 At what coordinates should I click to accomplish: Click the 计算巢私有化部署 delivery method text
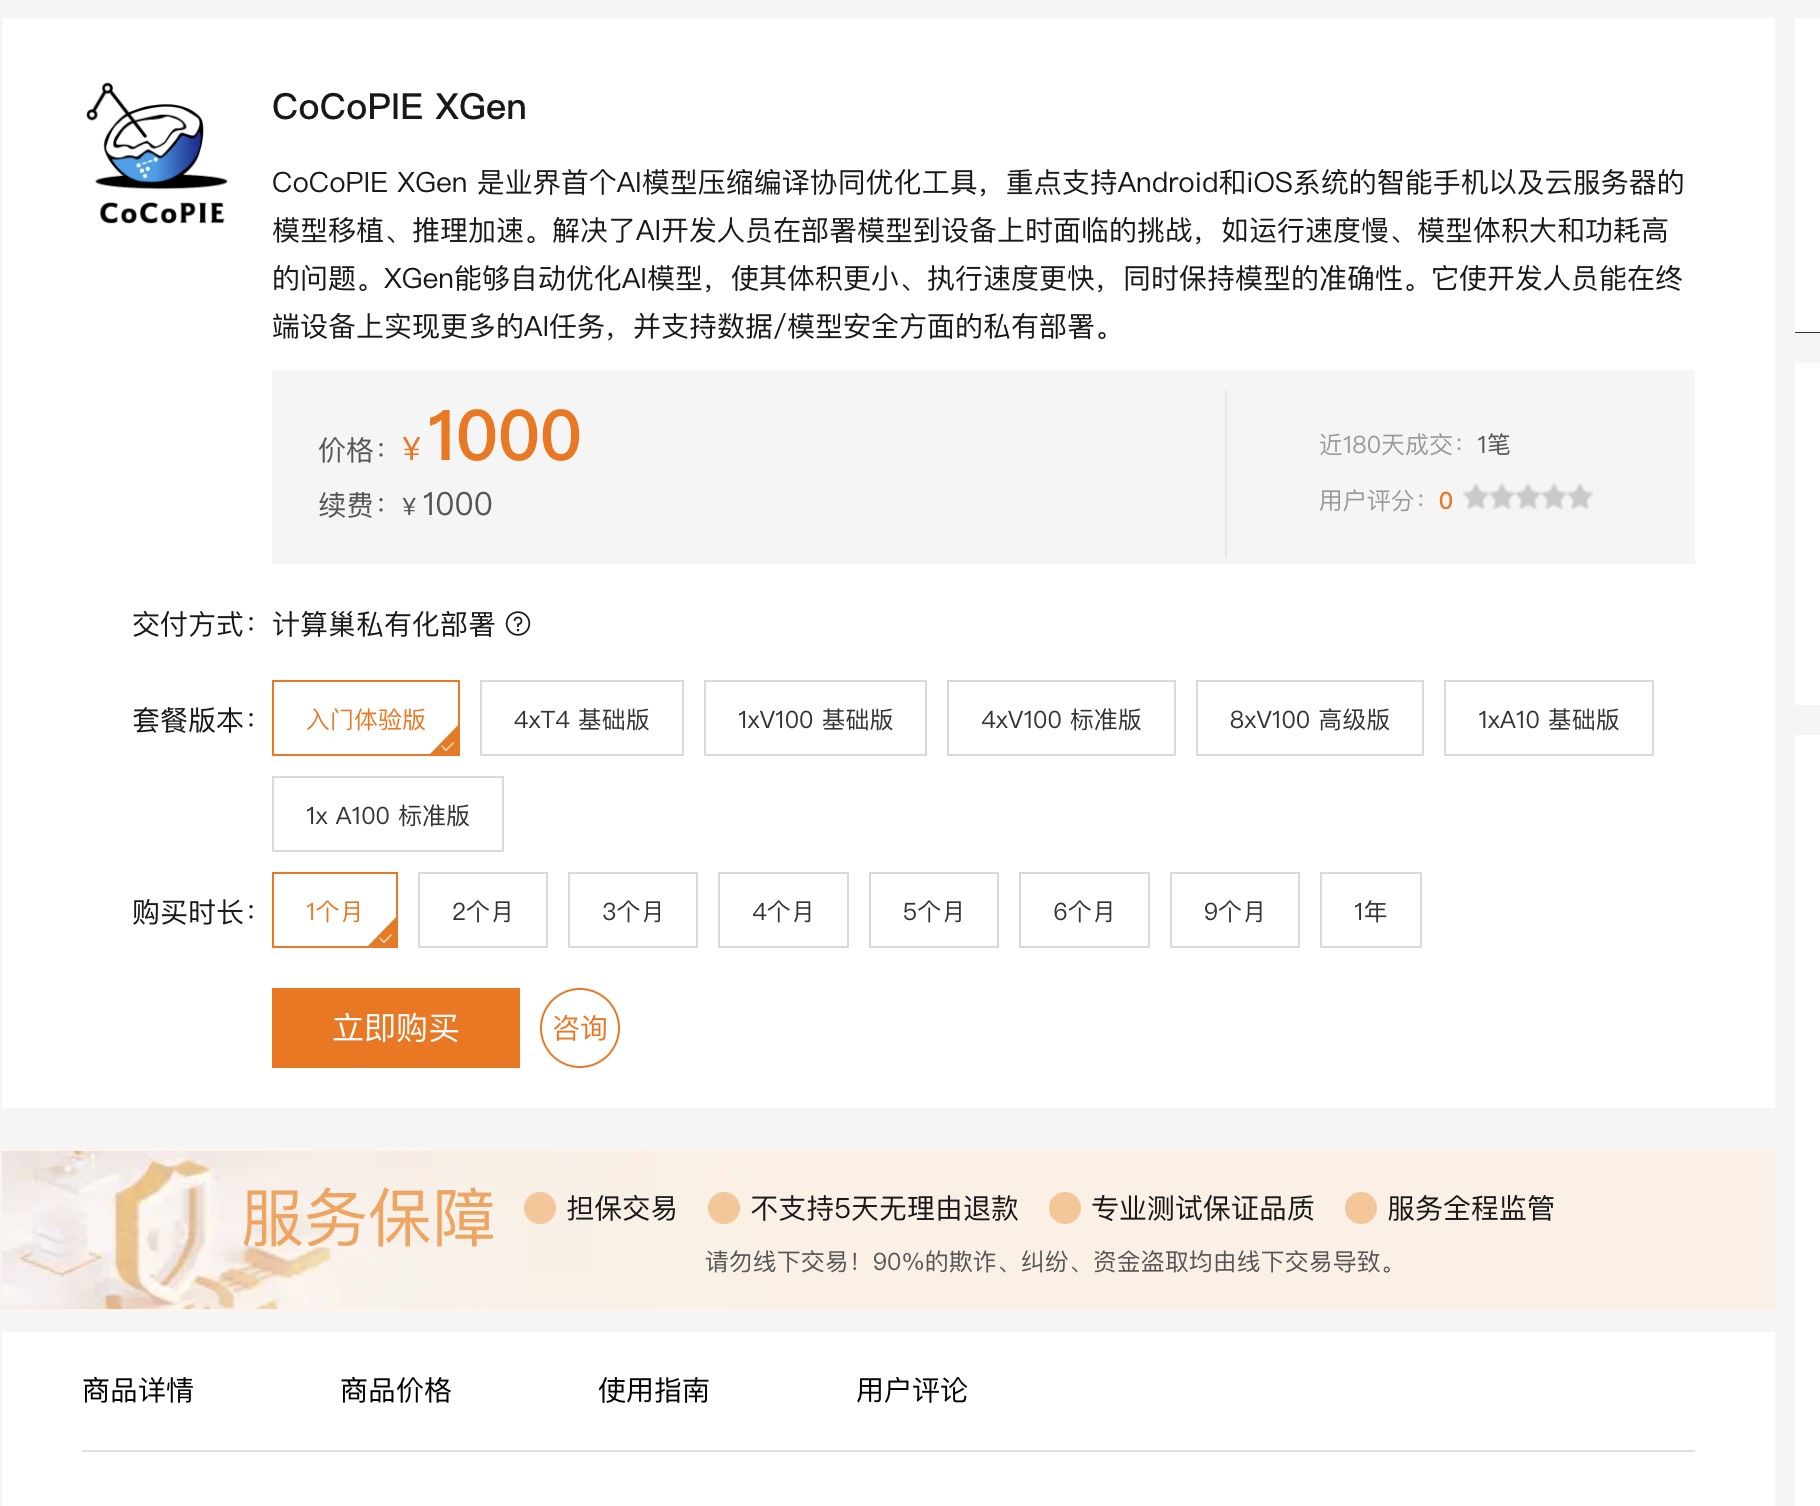(384, 624)
